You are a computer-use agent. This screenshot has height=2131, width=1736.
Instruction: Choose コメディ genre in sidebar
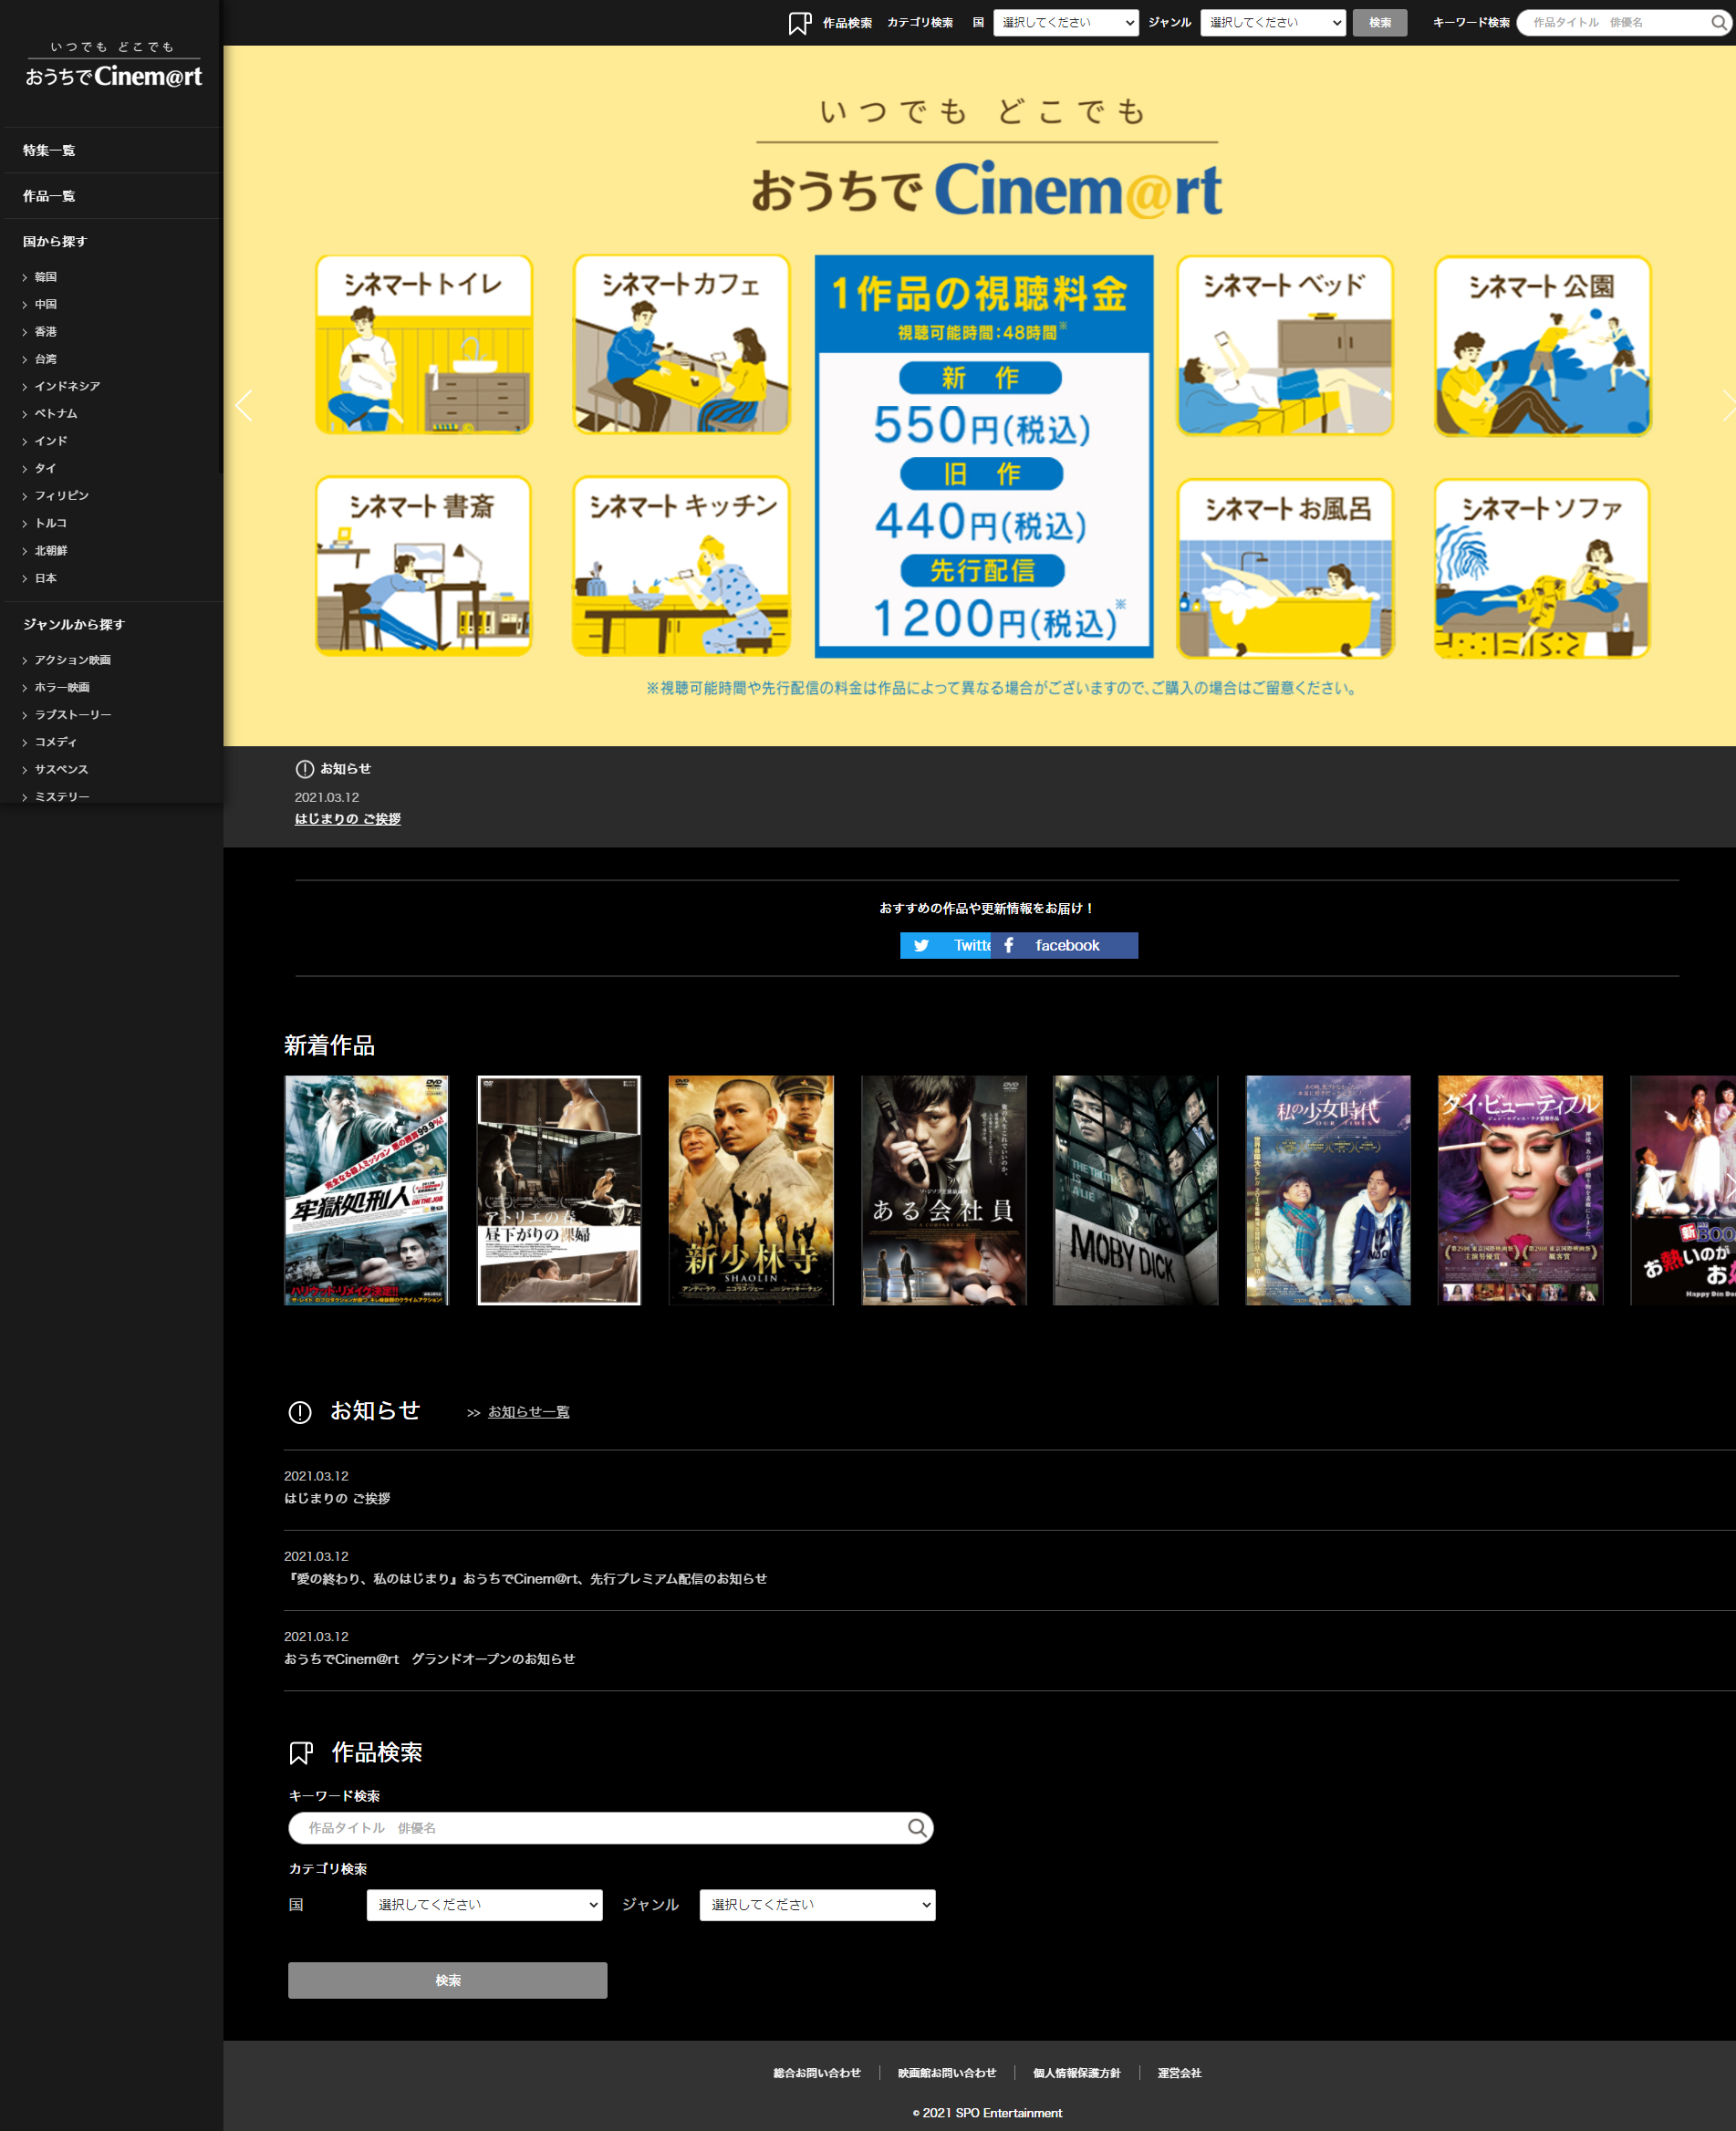point(56,742)
